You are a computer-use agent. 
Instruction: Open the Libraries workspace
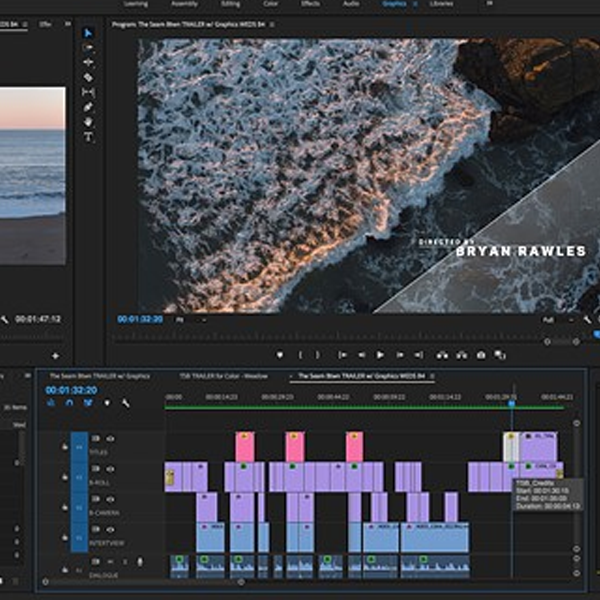441,4
